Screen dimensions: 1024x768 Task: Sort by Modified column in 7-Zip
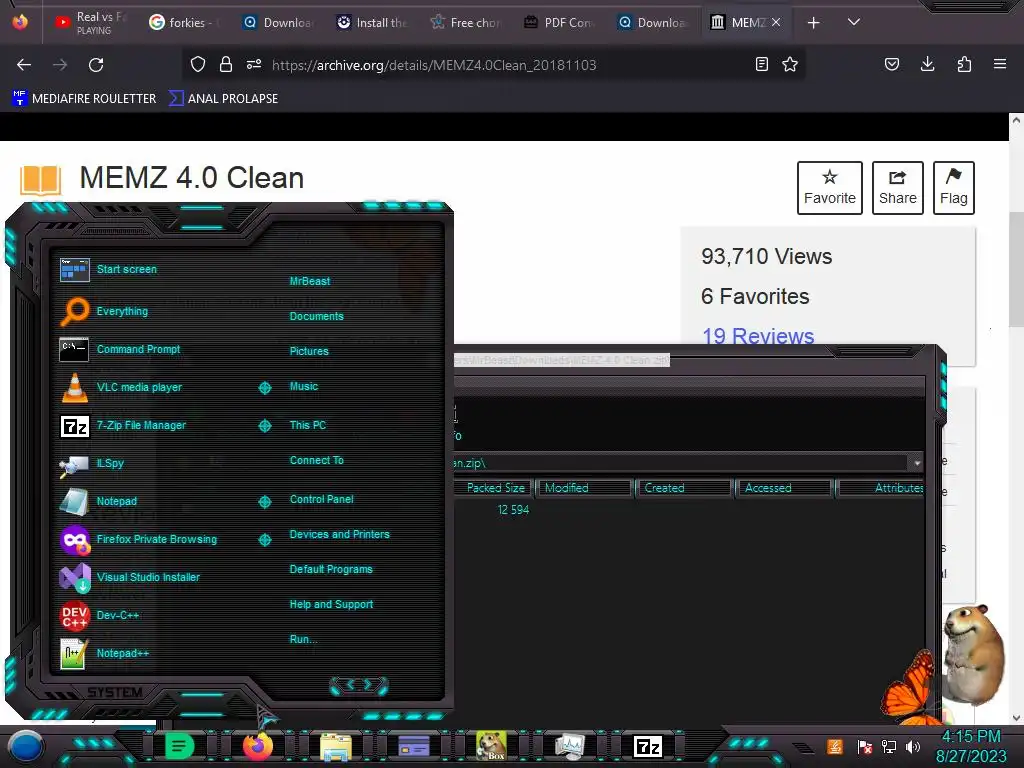click(x=584, y=488)
